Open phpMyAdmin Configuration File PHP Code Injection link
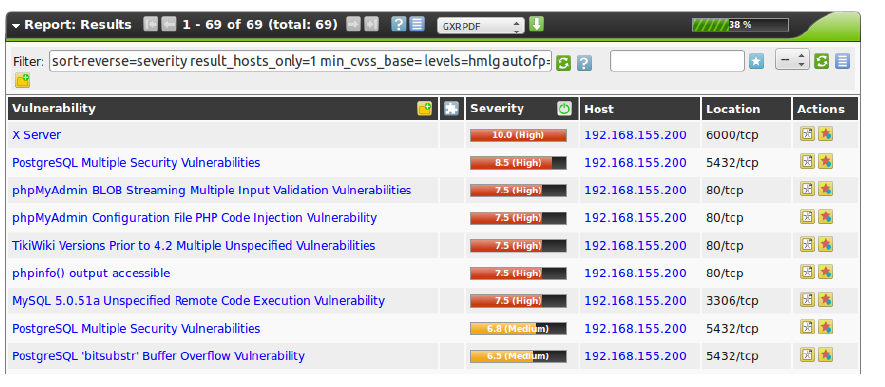The width and height of the screenshot is (885, 387). click(195, 218)
